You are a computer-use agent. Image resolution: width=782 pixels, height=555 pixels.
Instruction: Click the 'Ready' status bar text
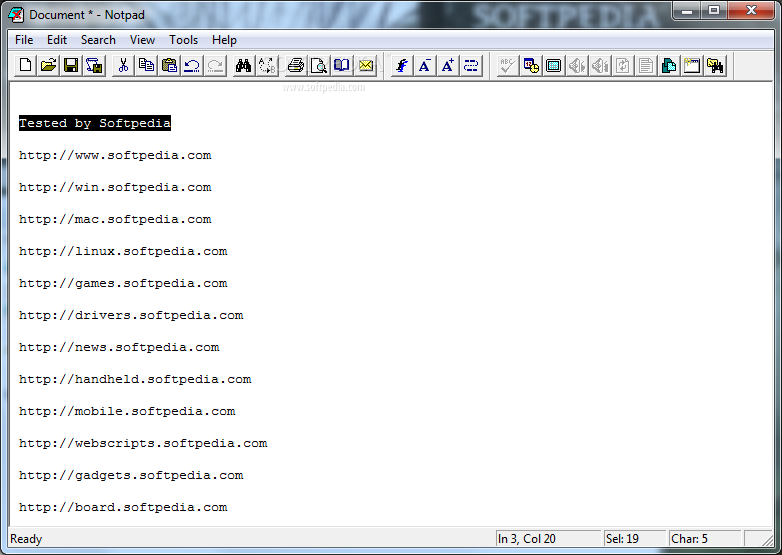pos(26,539)
